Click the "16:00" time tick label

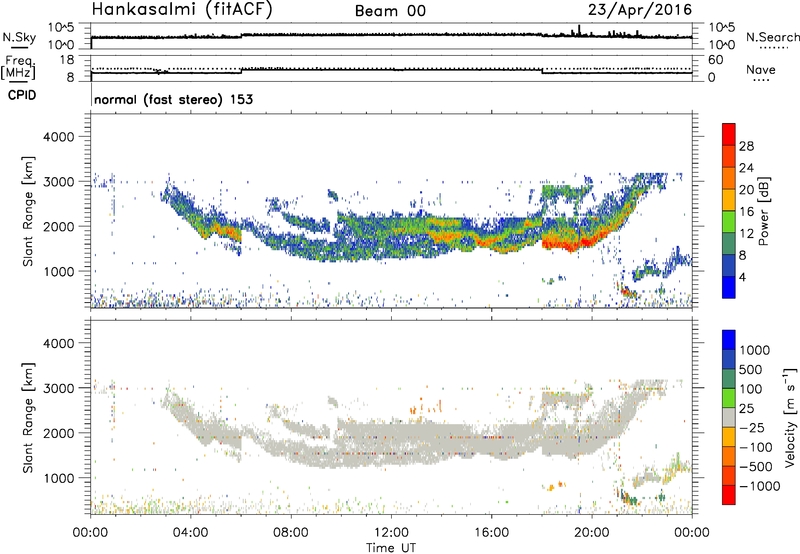[491, 533]
